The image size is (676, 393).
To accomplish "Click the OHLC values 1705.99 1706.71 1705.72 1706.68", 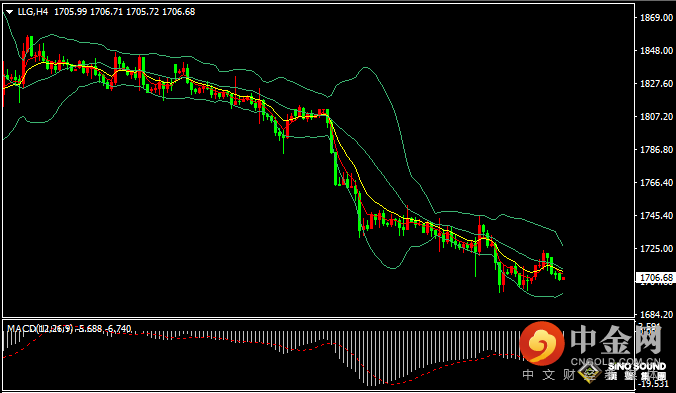I will [125, 12].
